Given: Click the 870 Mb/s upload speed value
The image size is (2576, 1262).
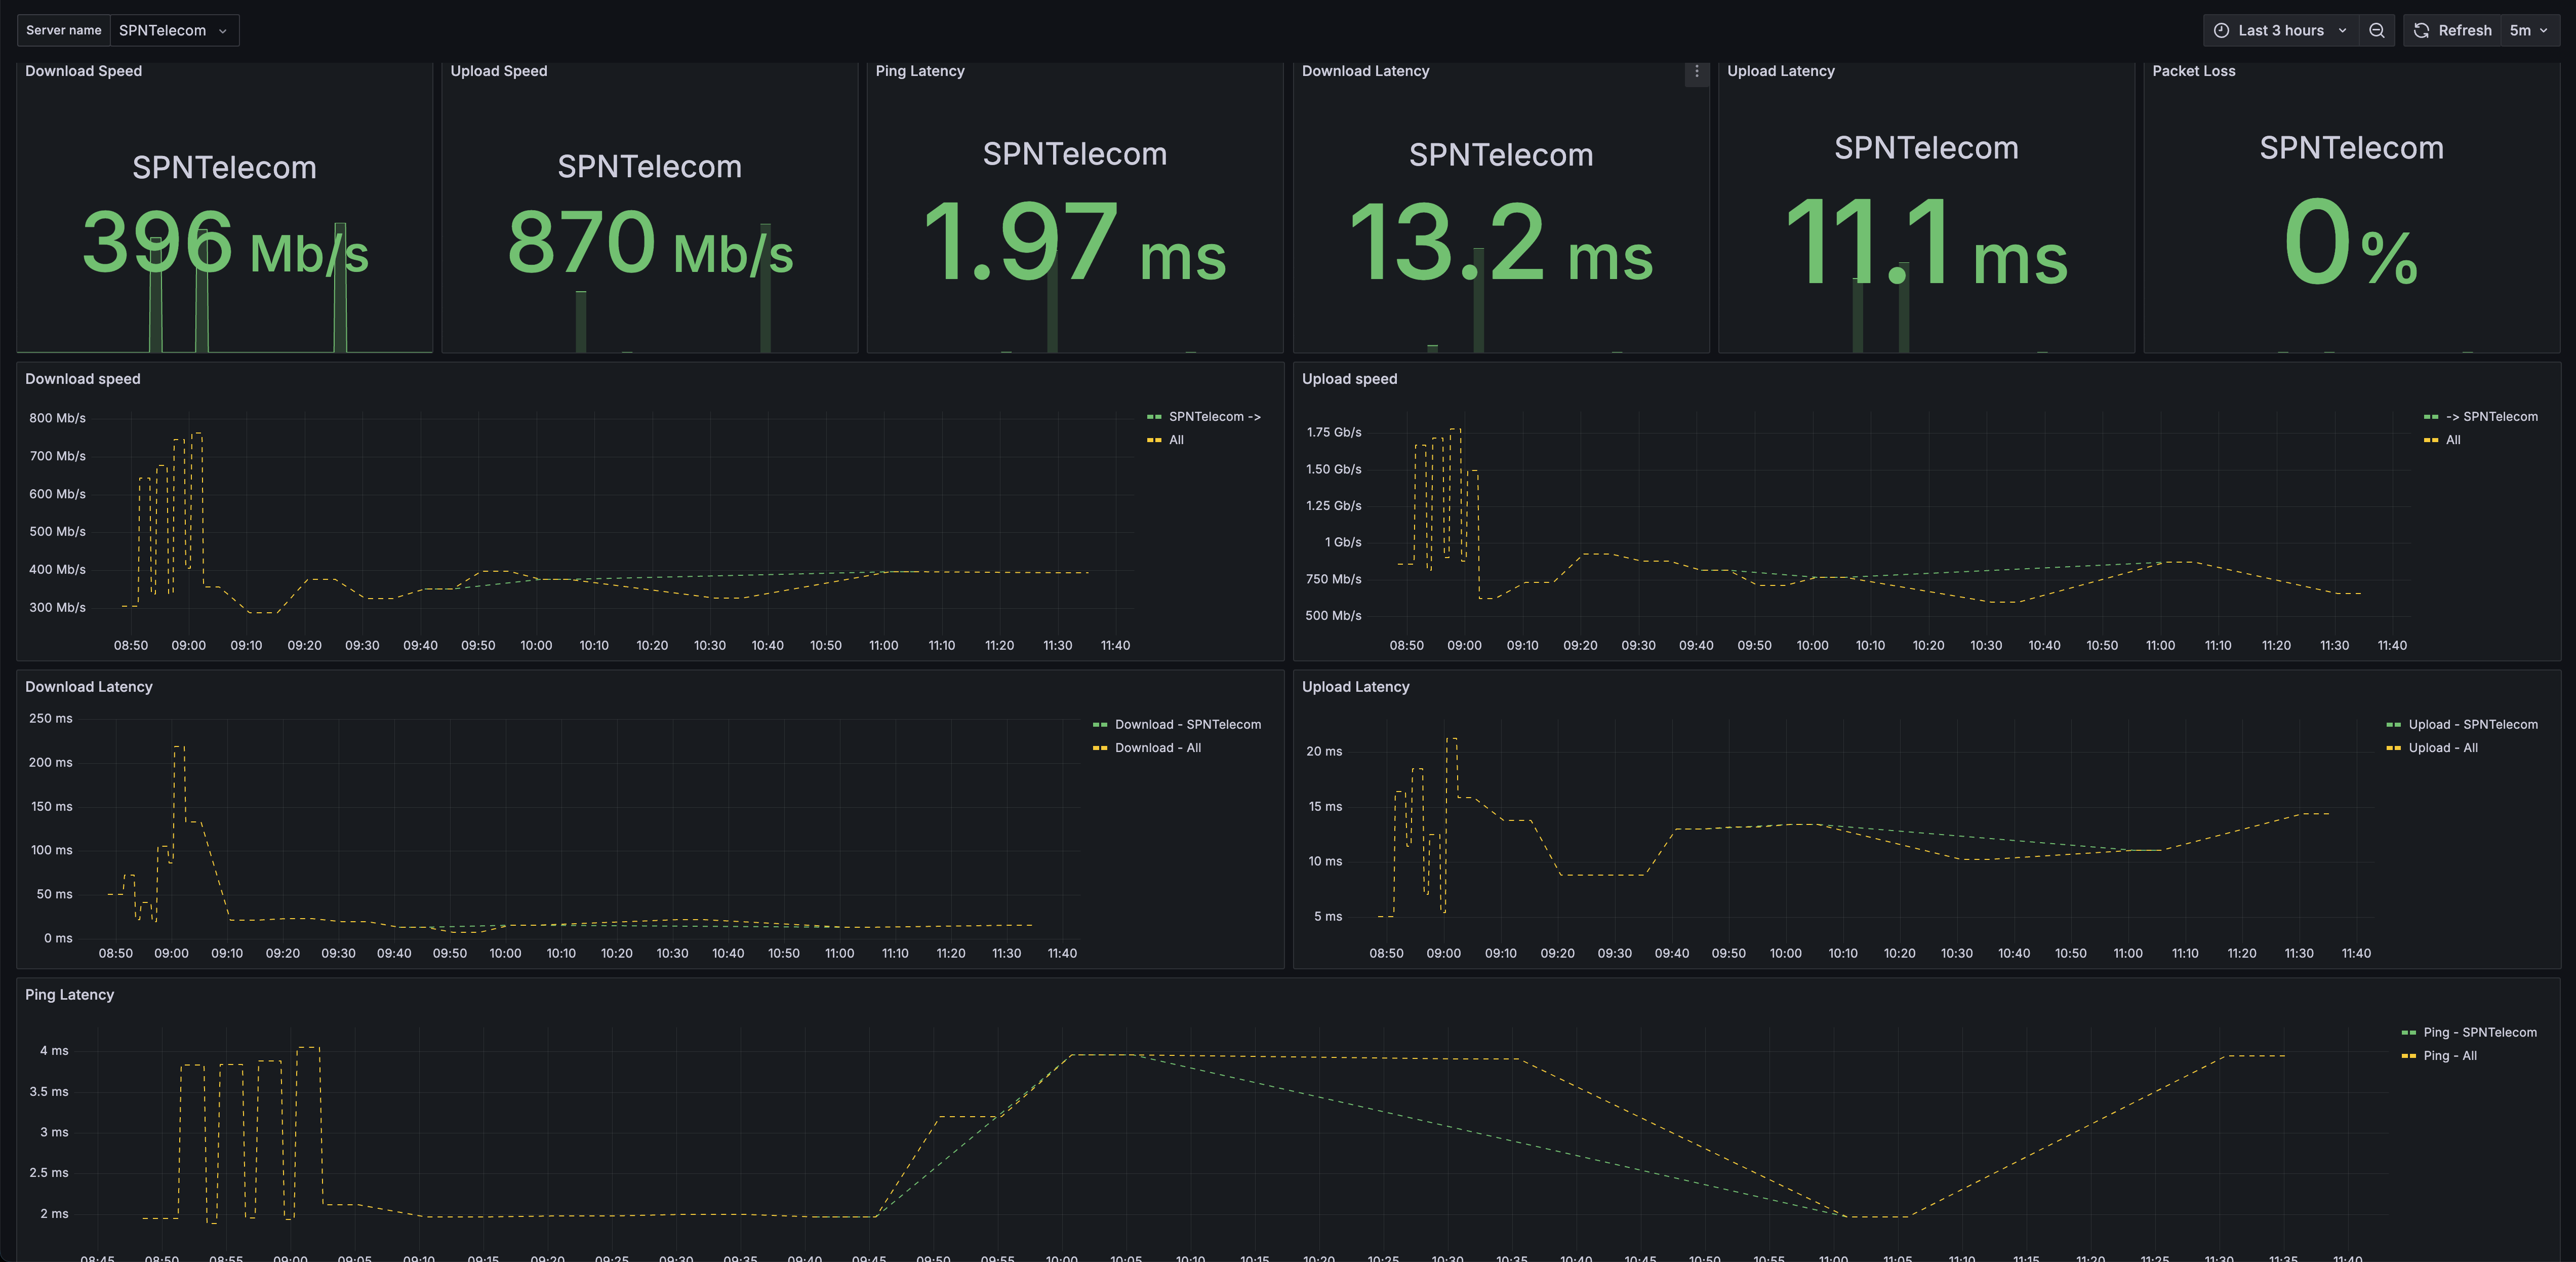Looking at the screenshot, I should (650, 242).
